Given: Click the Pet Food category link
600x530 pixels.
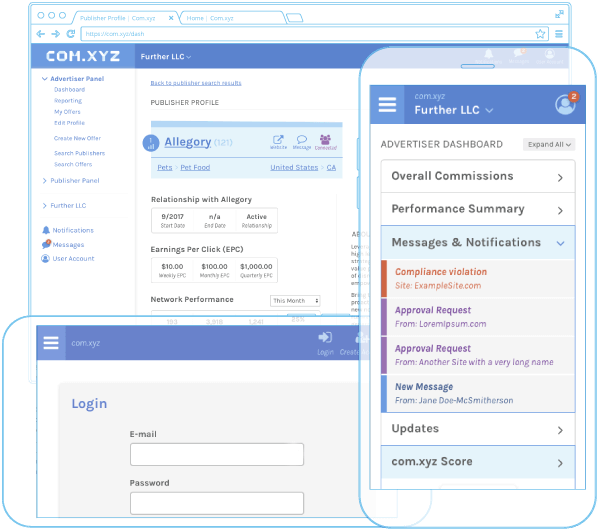Looking at the screenshot, I should 195,167.
